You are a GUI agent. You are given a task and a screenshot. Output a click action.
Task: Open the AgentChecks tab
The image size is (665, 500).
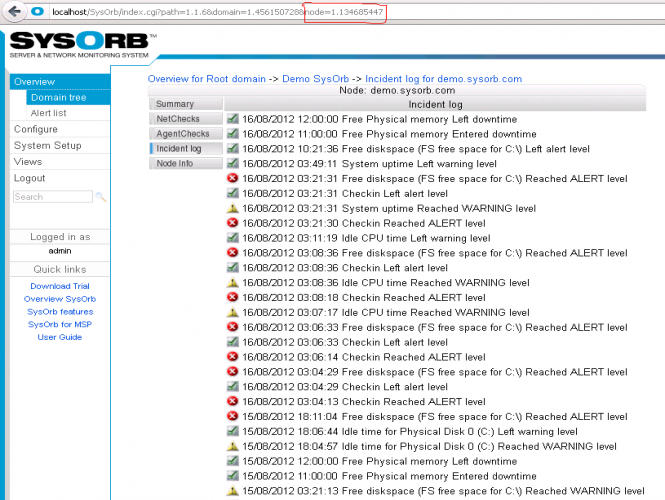[186, 134]
